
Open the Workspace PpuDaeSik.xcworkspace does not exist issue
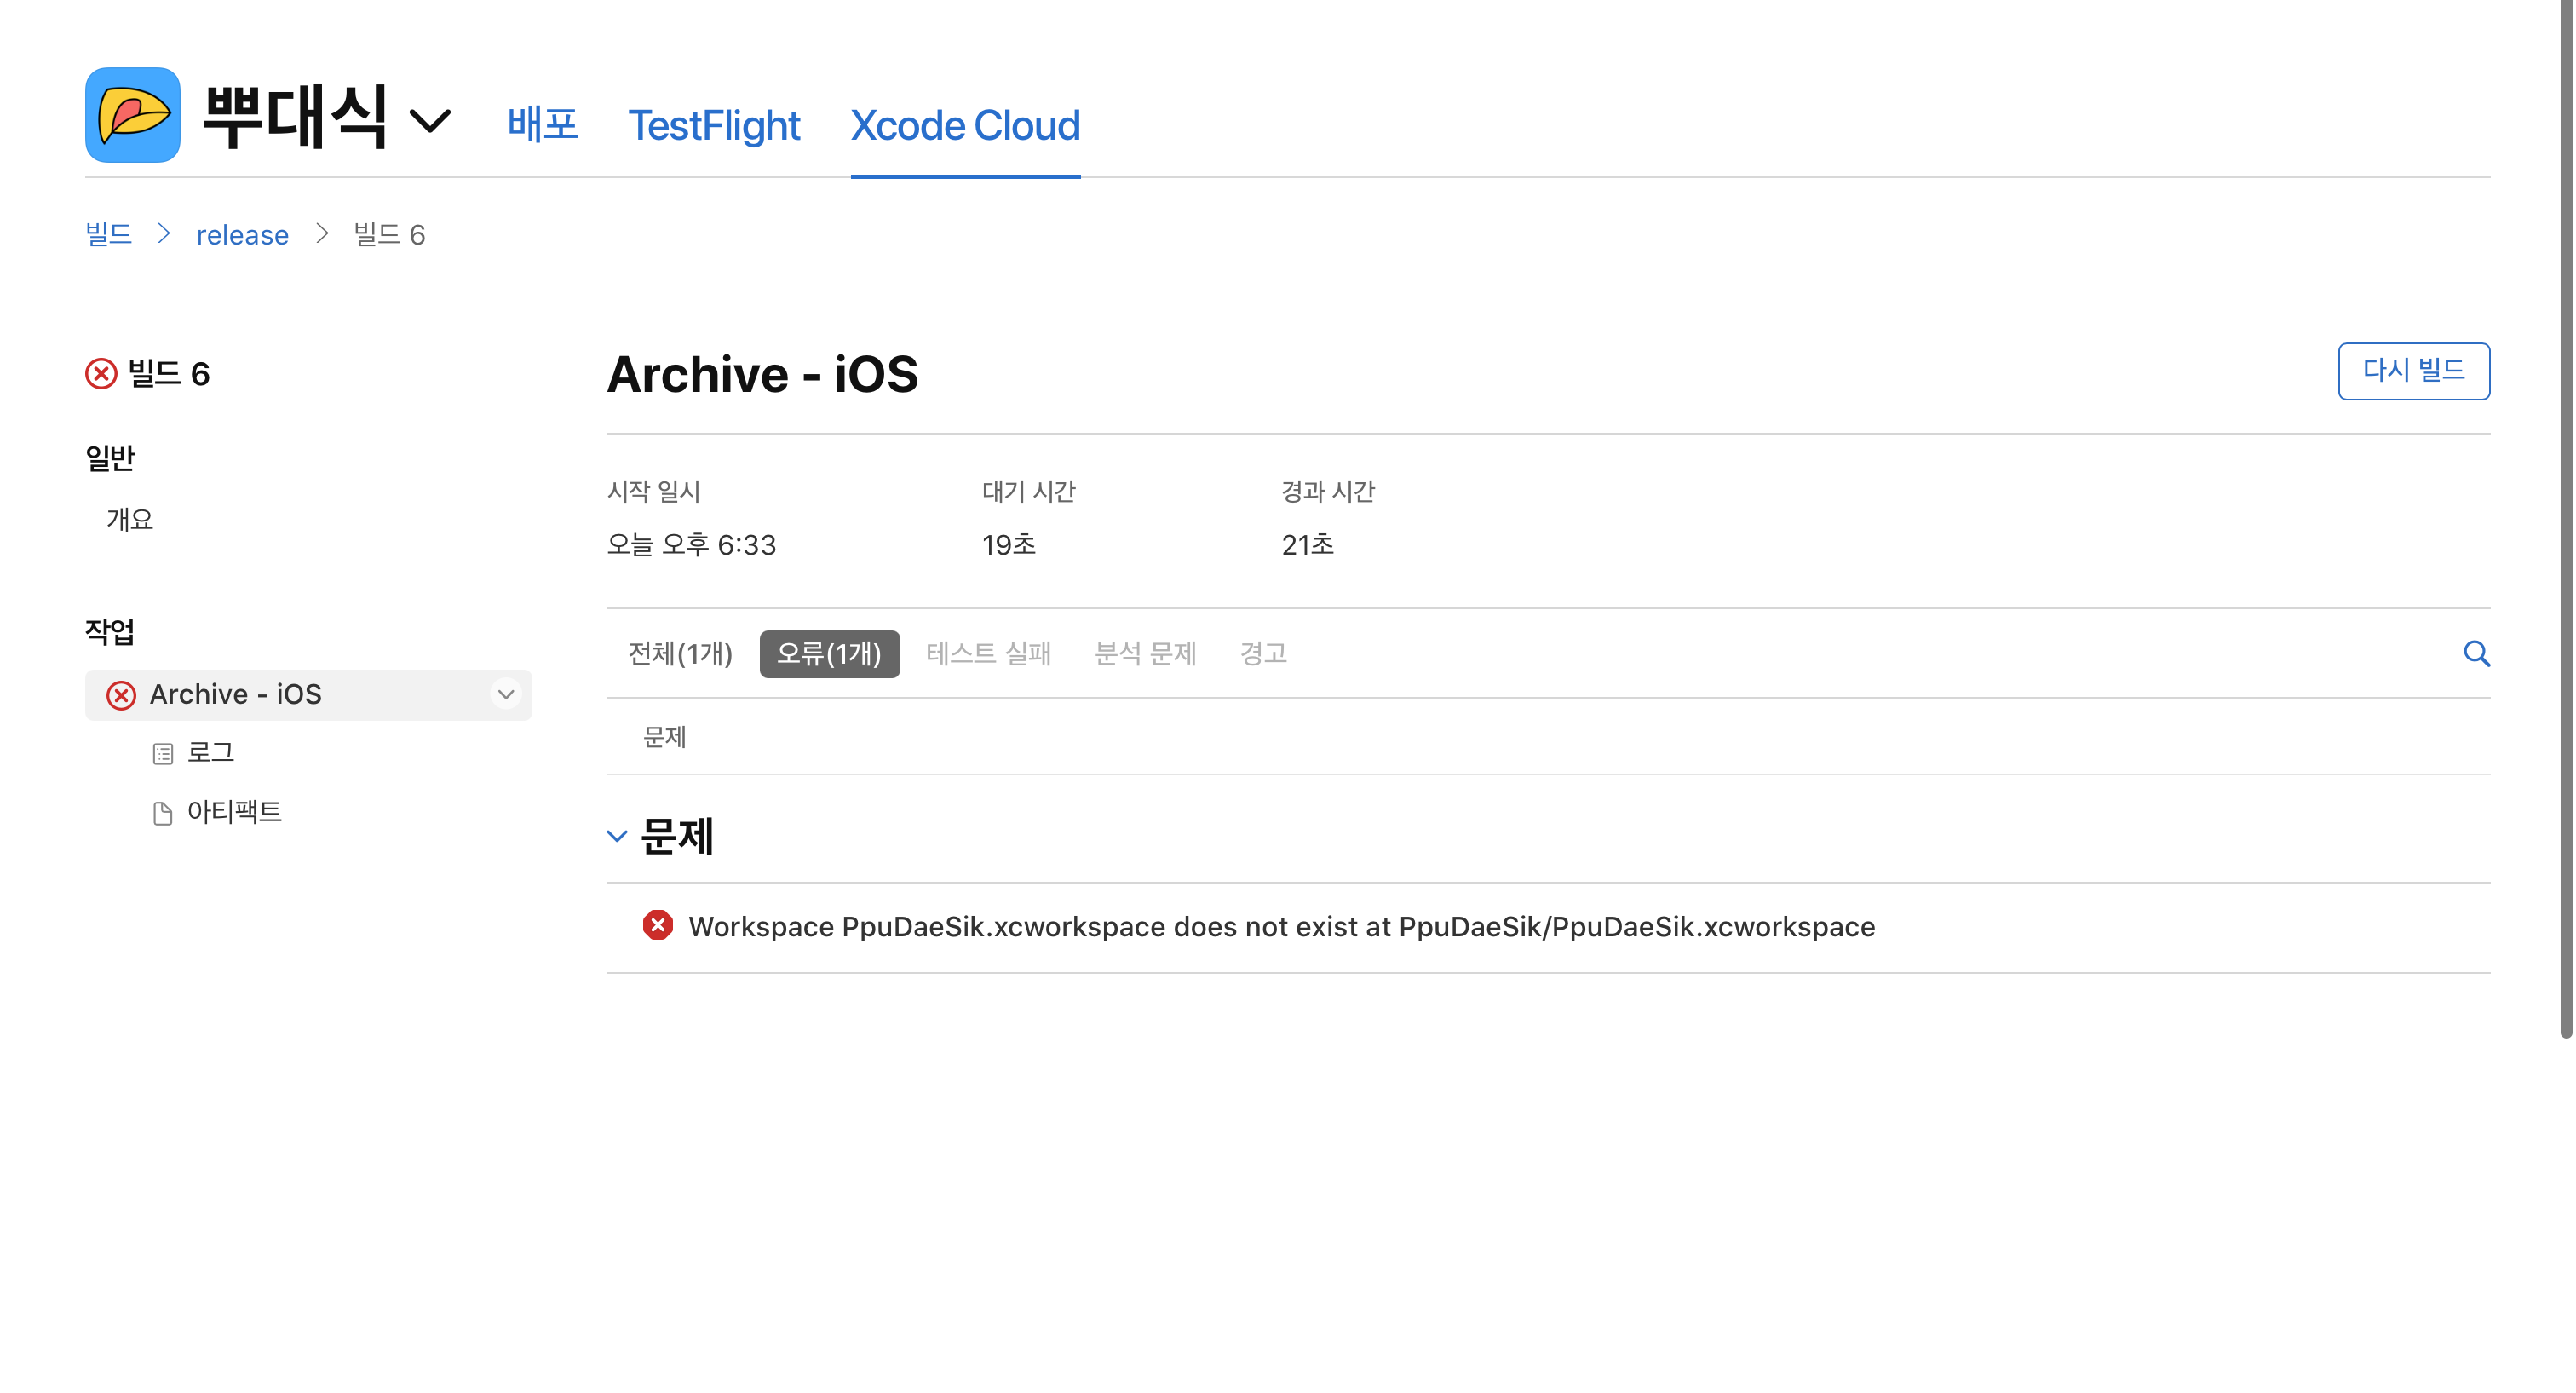point(1282,927)
